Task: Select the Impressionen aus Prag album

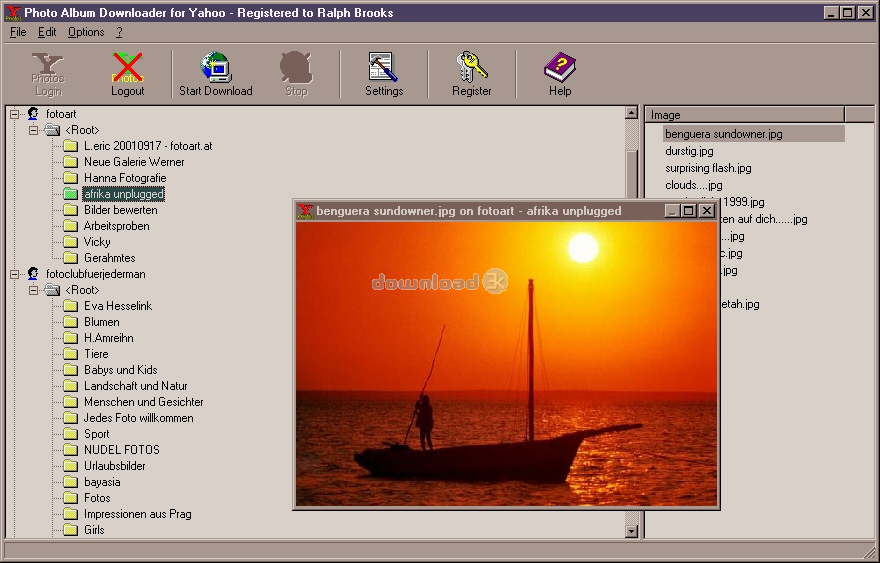Action: point(137,514)
